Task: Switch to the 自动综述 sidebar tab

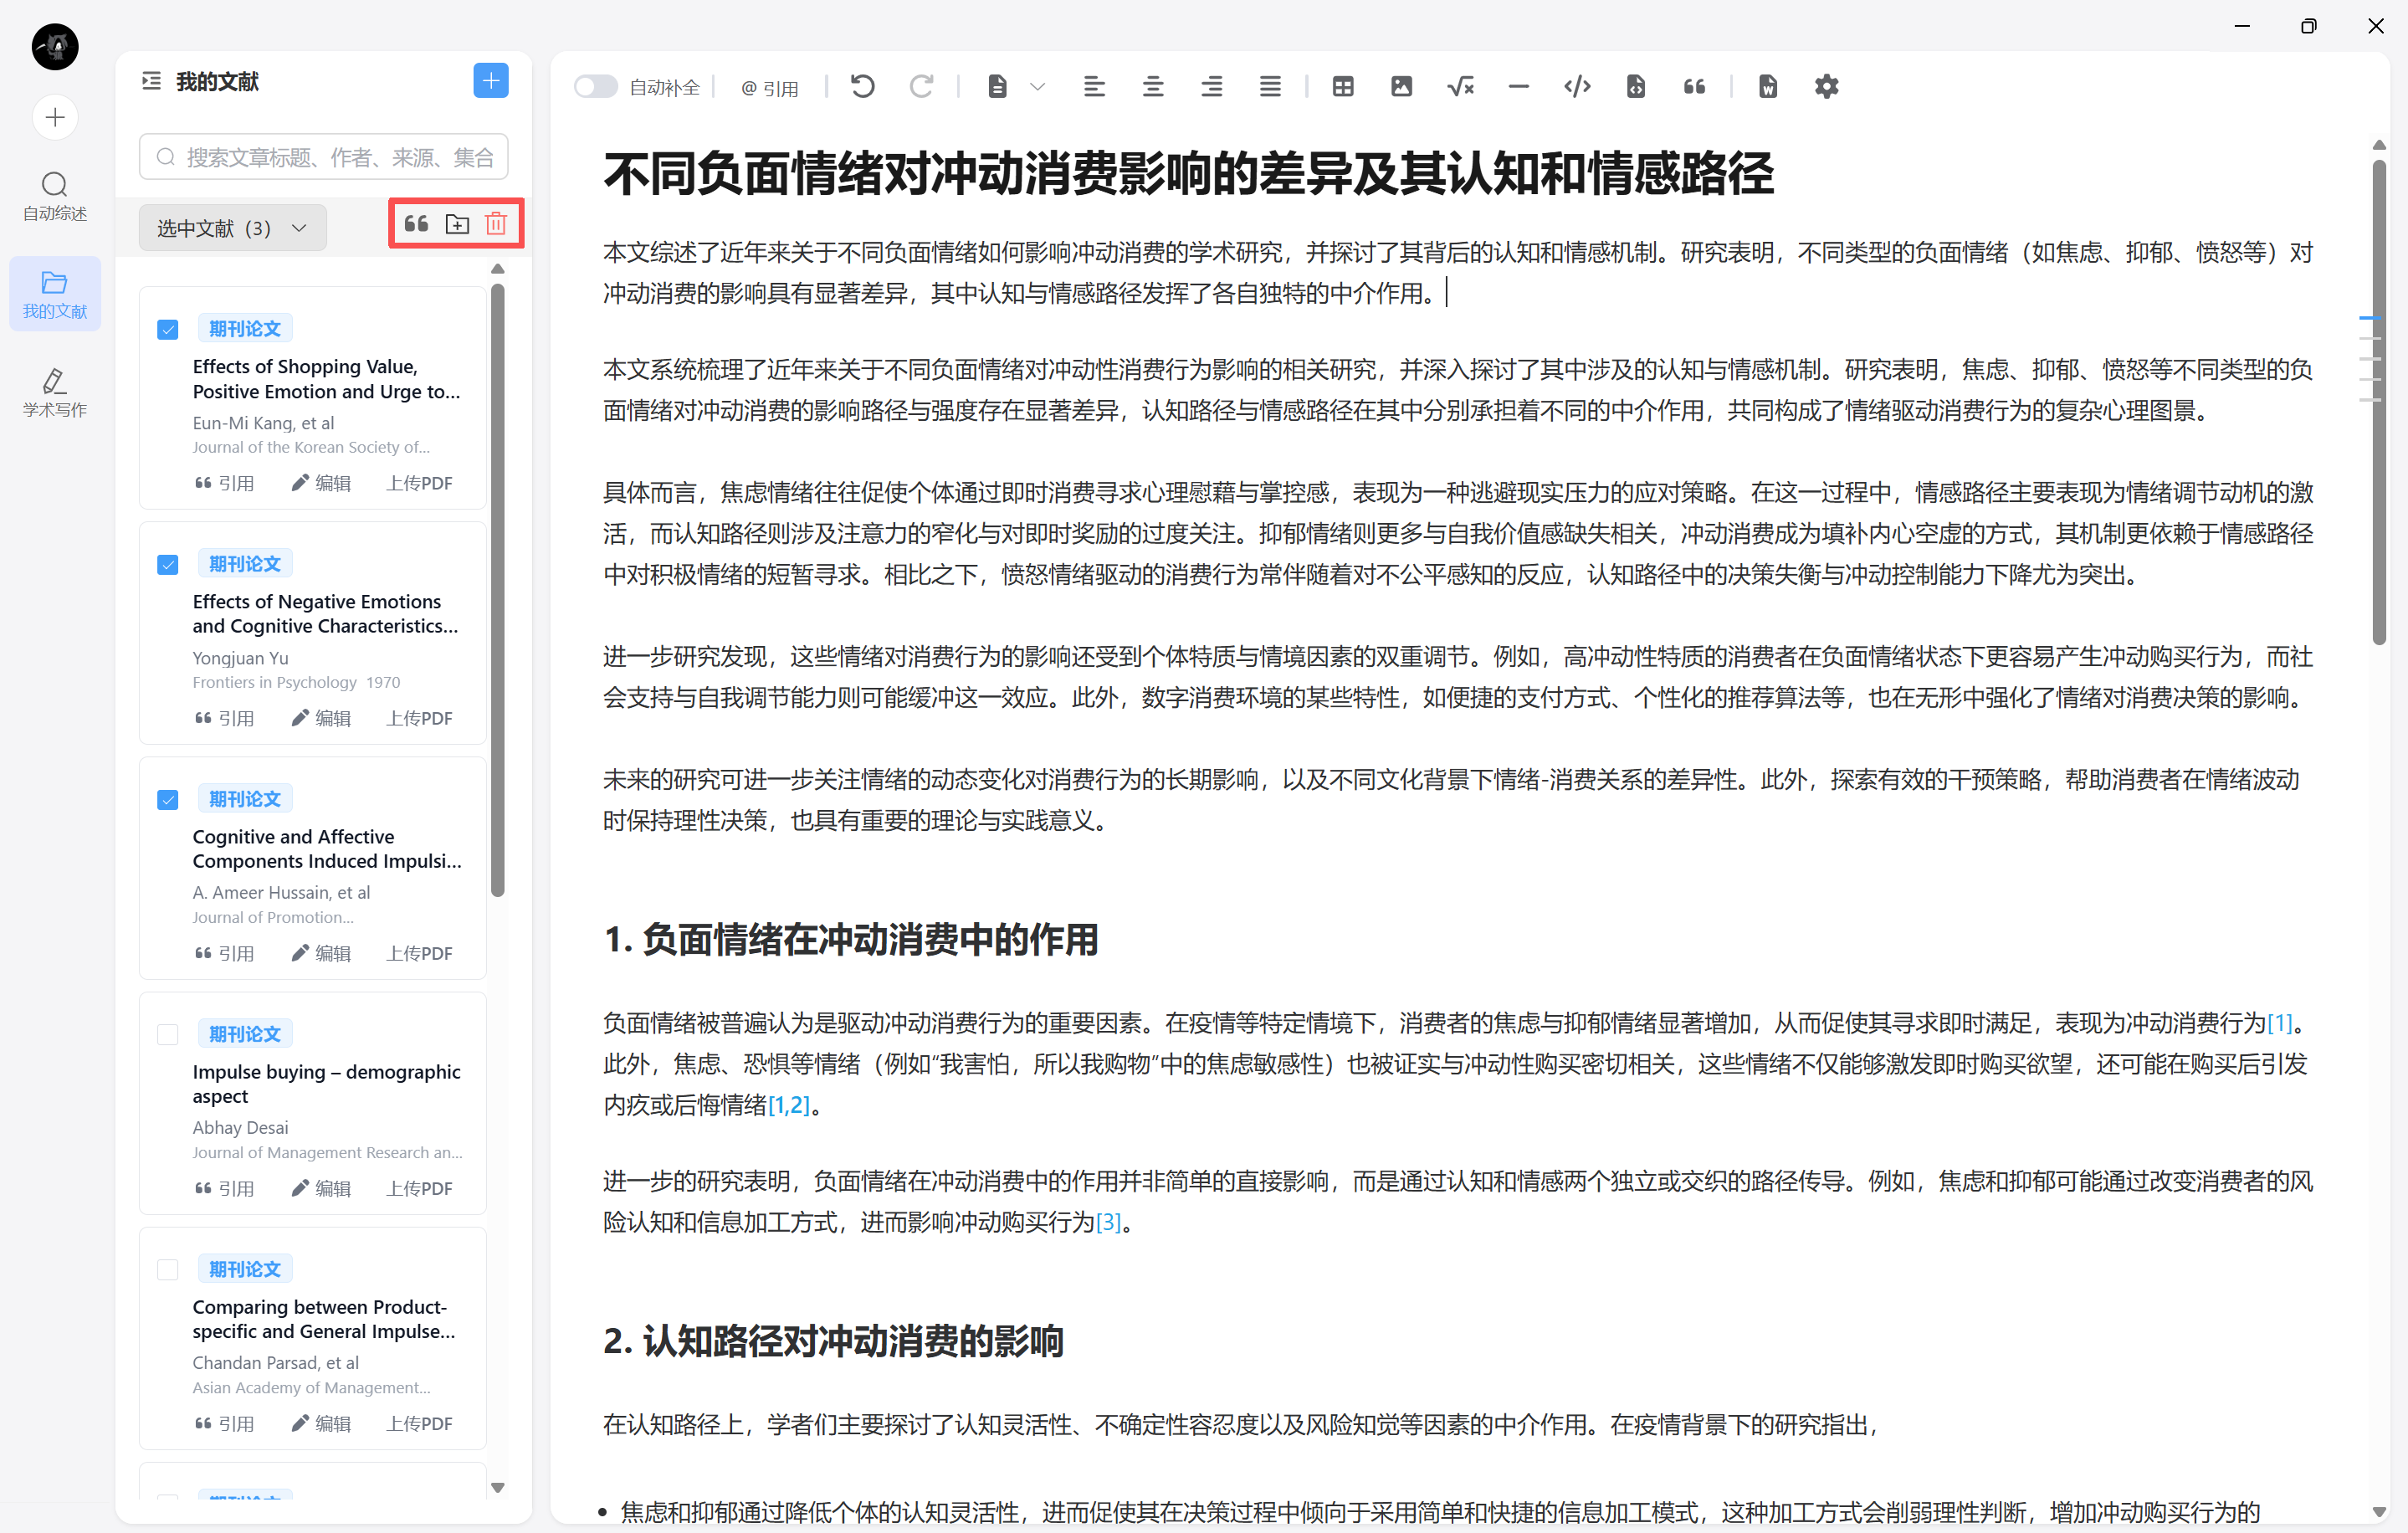Action: (x=55, y=195)
